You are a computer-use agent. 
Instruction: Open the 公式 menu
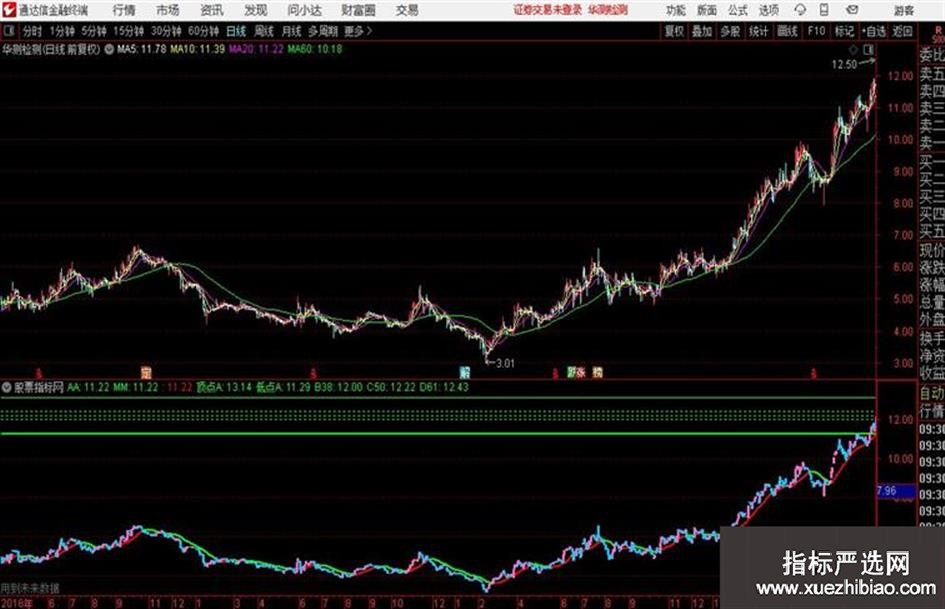738,10
